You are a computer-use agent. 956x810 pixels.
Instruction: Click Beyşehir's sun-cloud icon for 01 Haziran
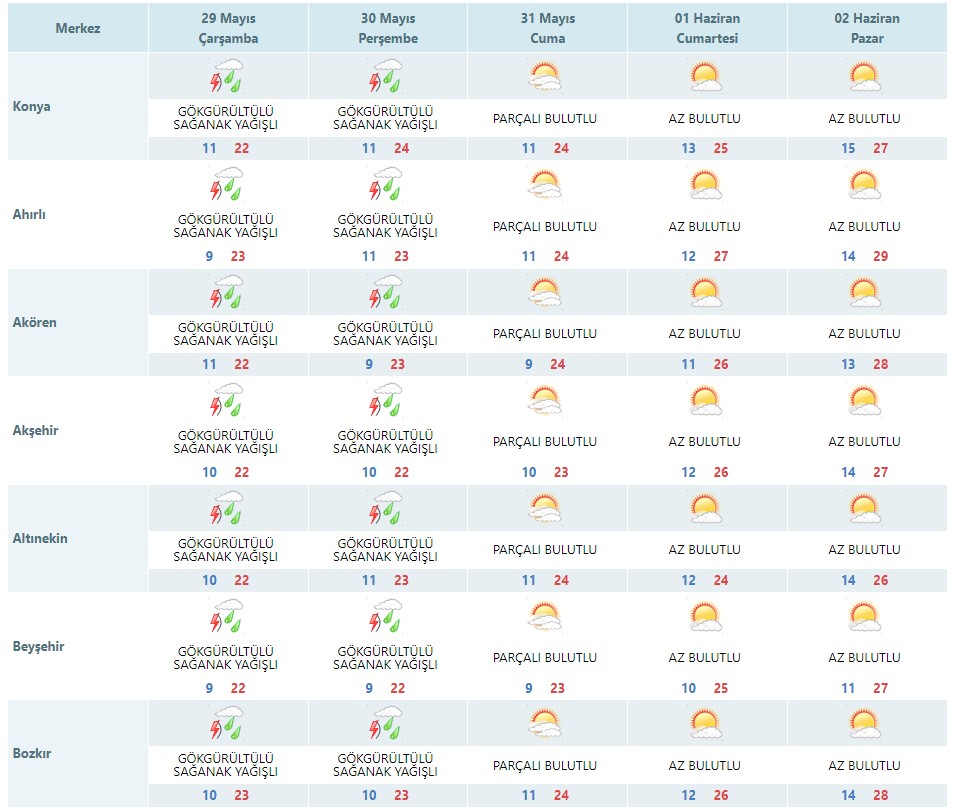(x=705, y=616)
